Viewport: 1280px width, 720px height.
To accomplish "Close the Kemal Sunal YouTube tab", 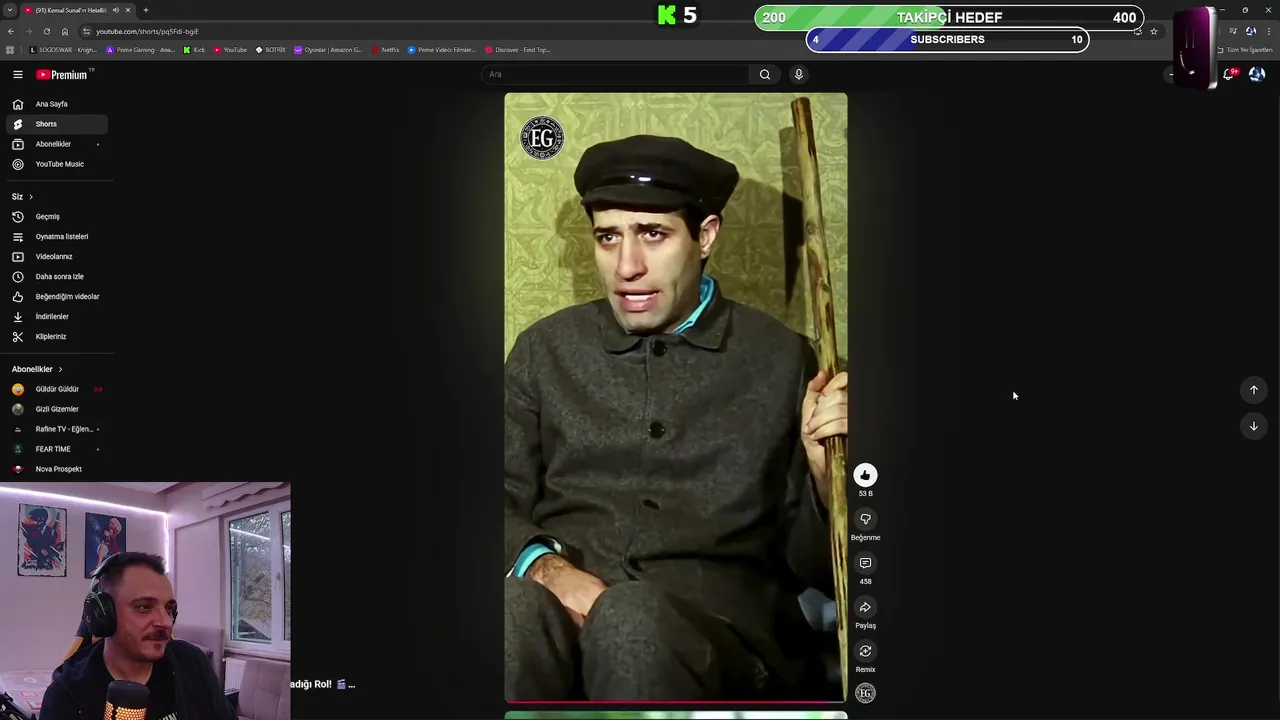I will coord(128,10).
